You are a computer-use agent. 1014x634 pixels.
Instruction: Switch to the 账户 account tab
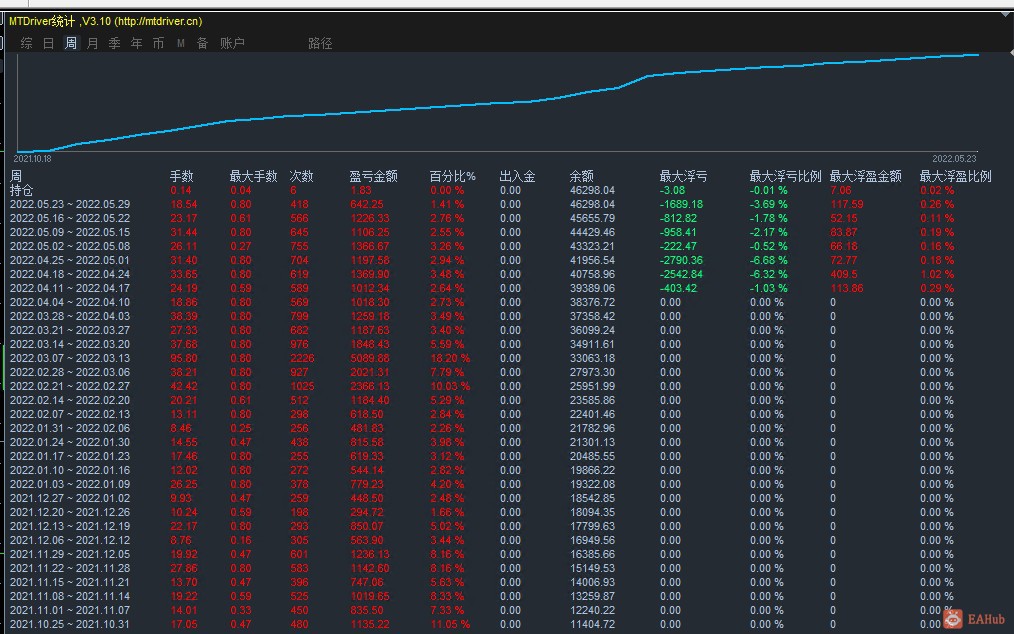232,43
